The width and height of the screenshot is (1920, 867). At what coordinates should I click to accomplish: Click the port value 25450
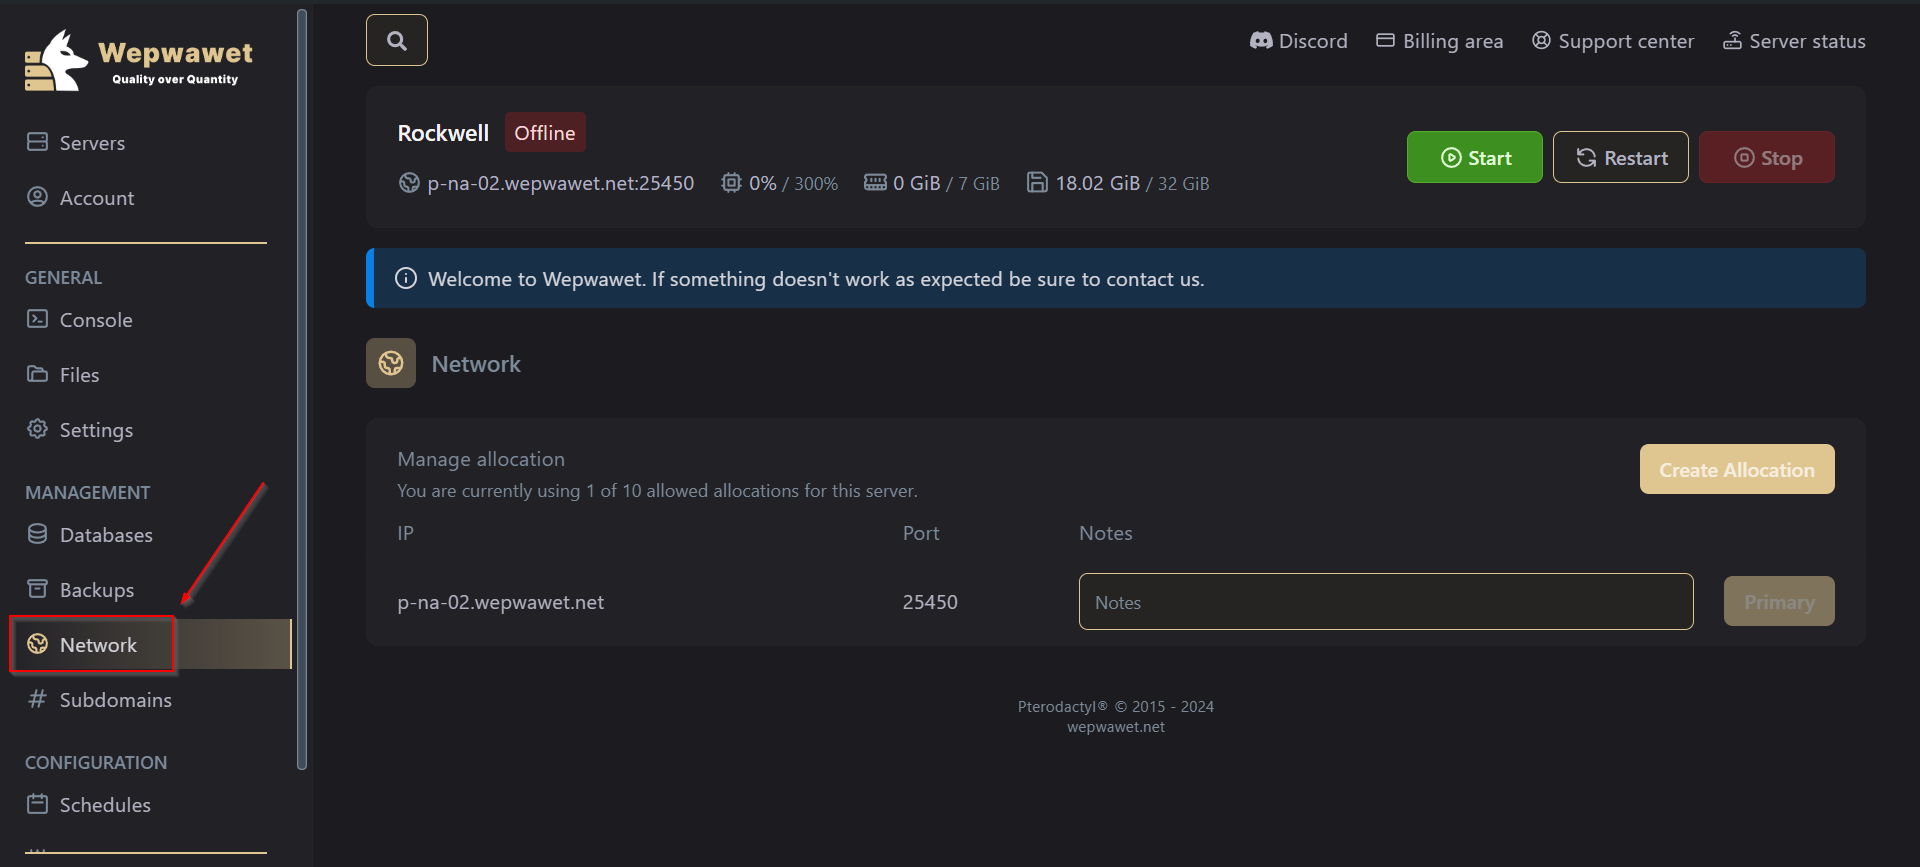[930, 602]
